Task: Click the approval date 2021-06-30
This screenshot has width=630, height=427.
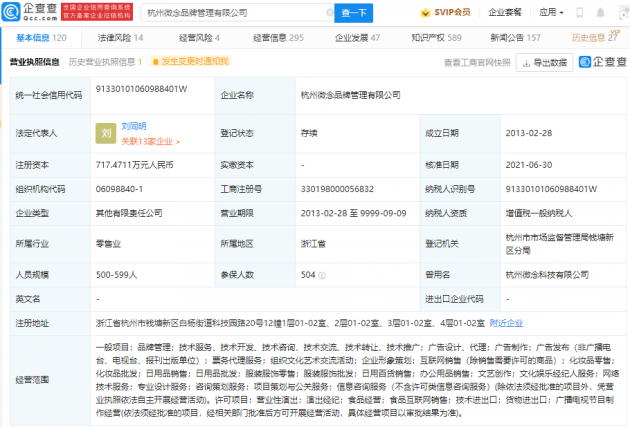Action: [x=529, y=165]
